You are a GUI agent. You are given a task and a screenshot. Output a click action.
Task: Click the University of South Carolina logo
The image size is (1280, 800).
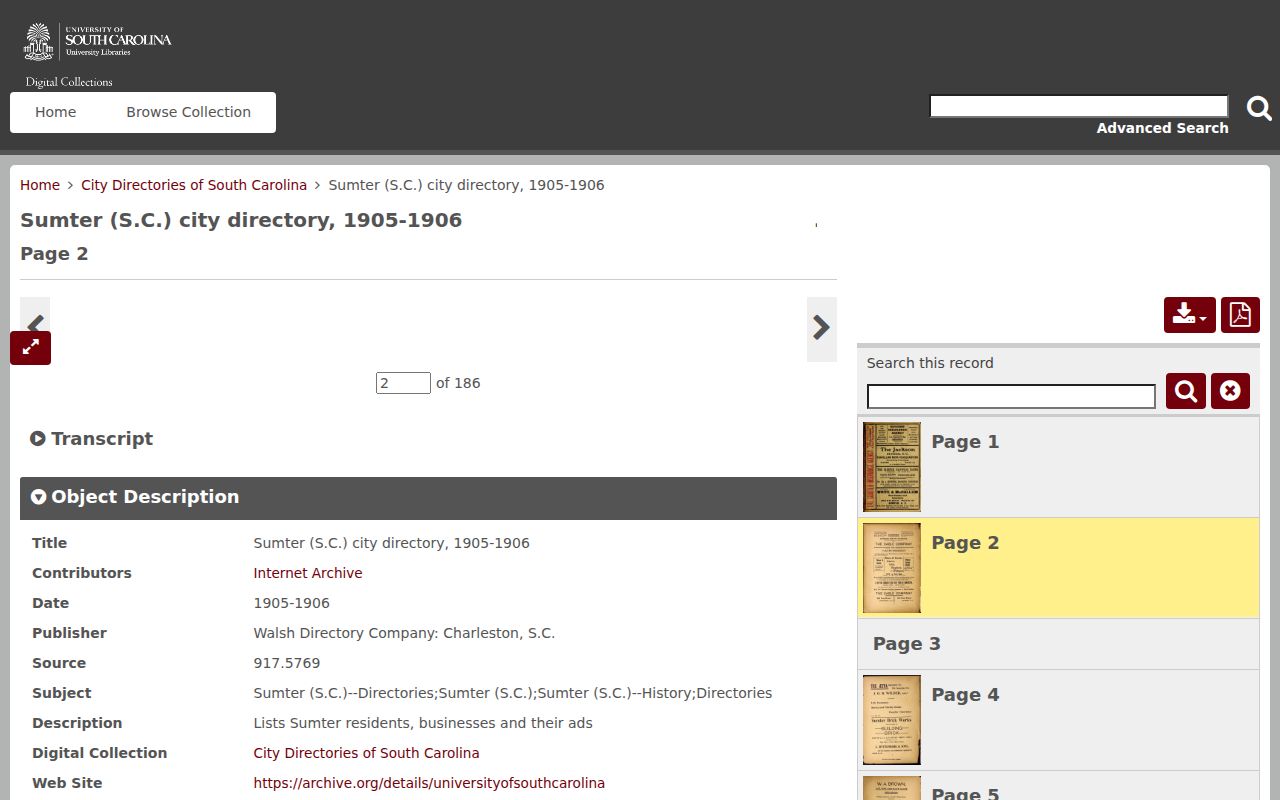coord(97,41)
